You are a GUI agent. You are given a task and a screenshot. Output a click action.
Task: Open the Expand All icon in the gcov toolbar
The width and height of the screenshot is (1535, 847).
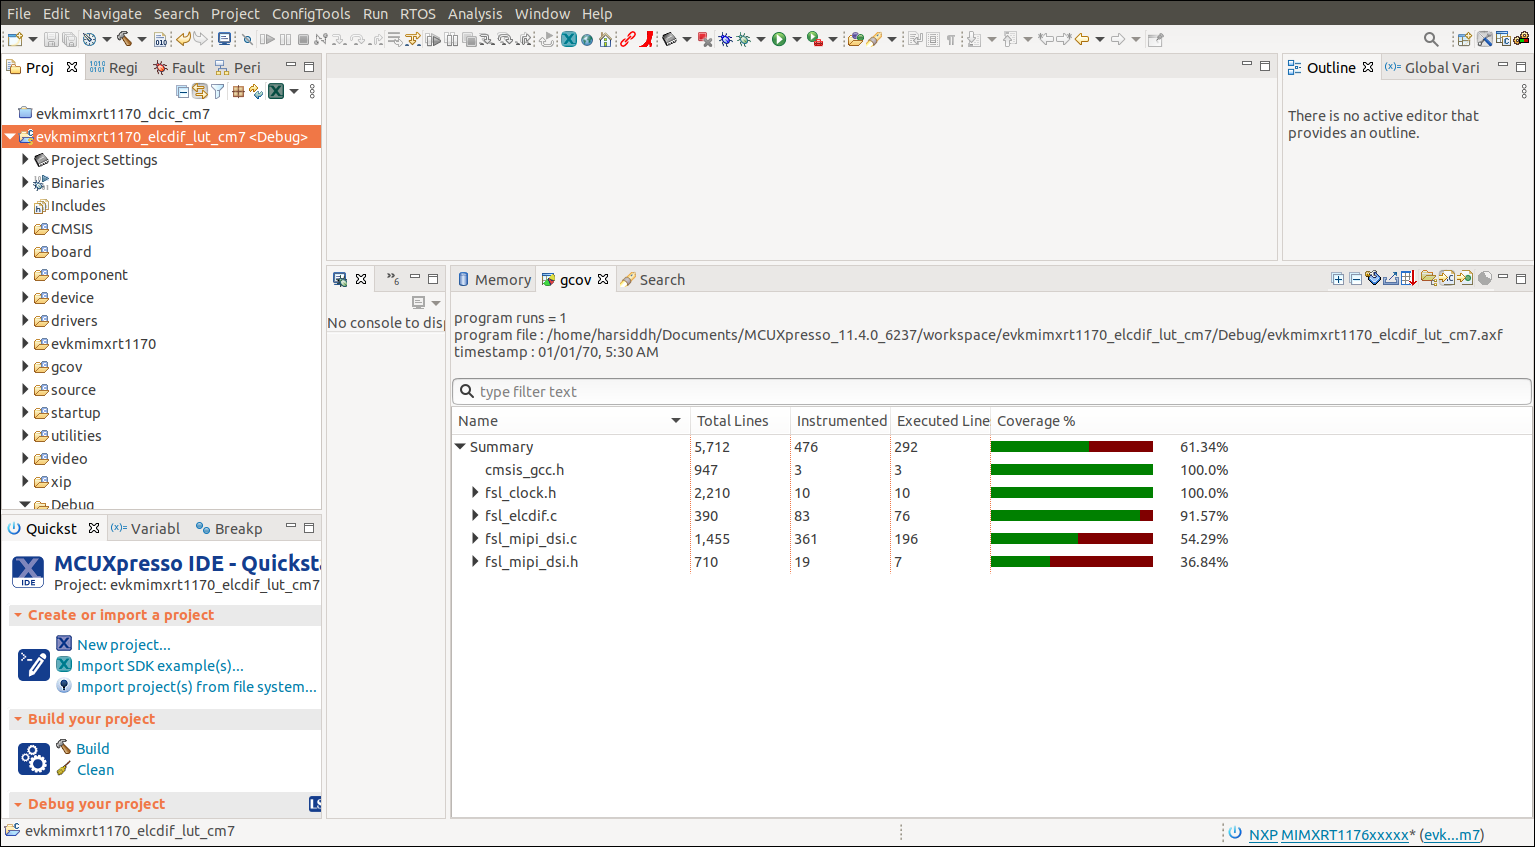(x=1338, y=279)
